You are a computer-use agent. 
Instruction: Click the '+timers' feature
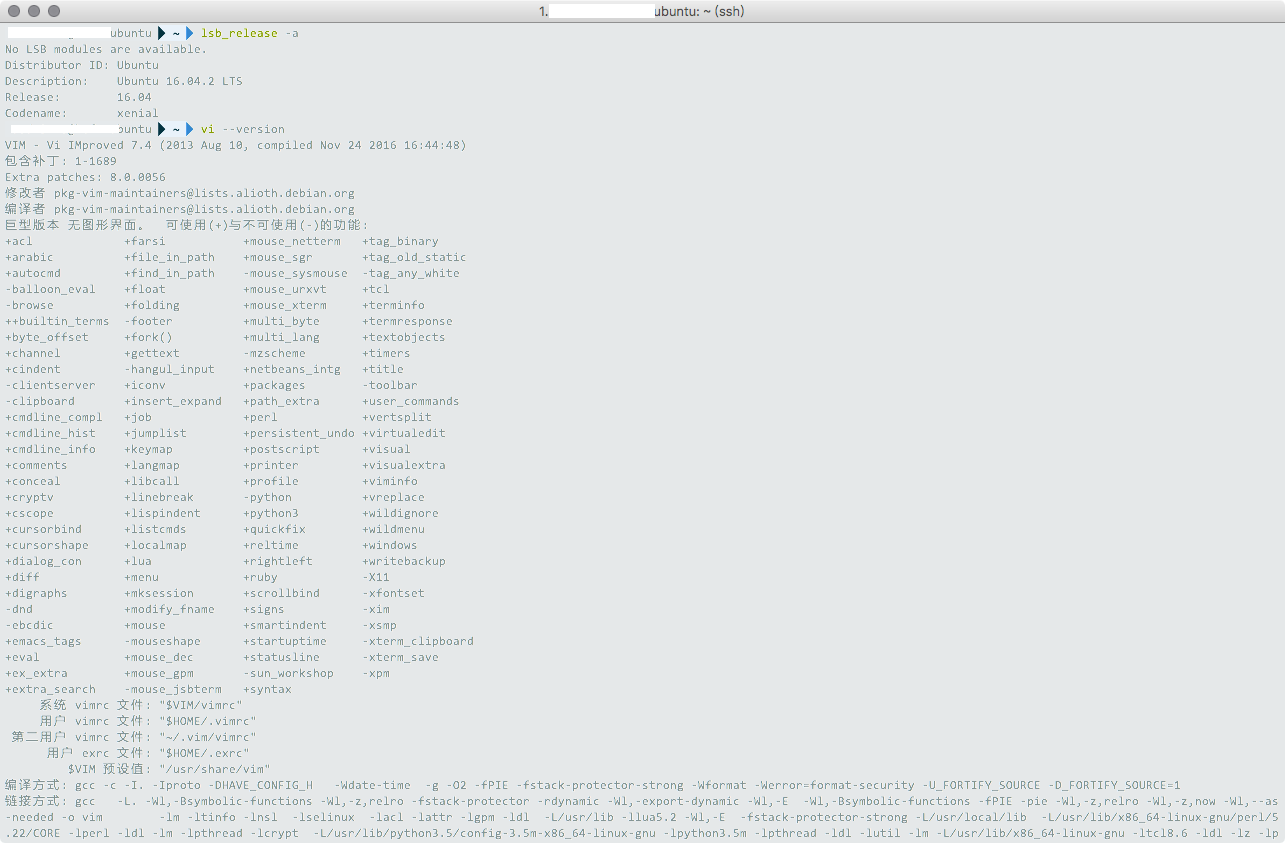click(387, 353)
